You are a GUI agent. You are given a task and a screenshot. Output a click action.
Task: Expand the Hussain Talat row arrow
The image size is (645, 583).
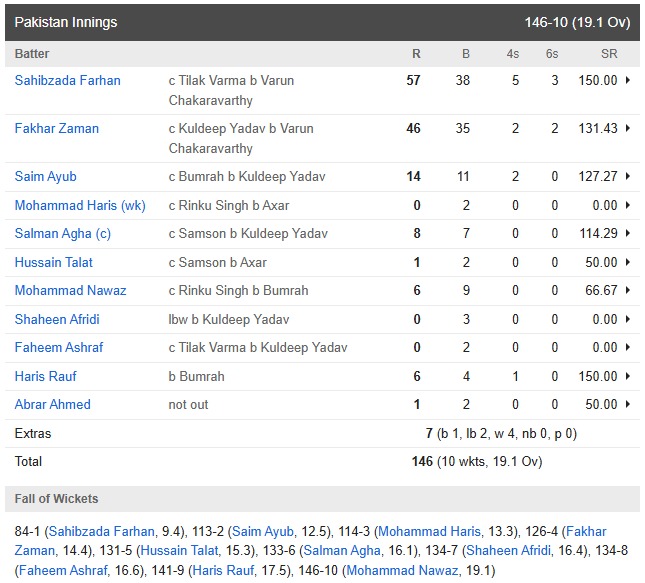point(627,263)
